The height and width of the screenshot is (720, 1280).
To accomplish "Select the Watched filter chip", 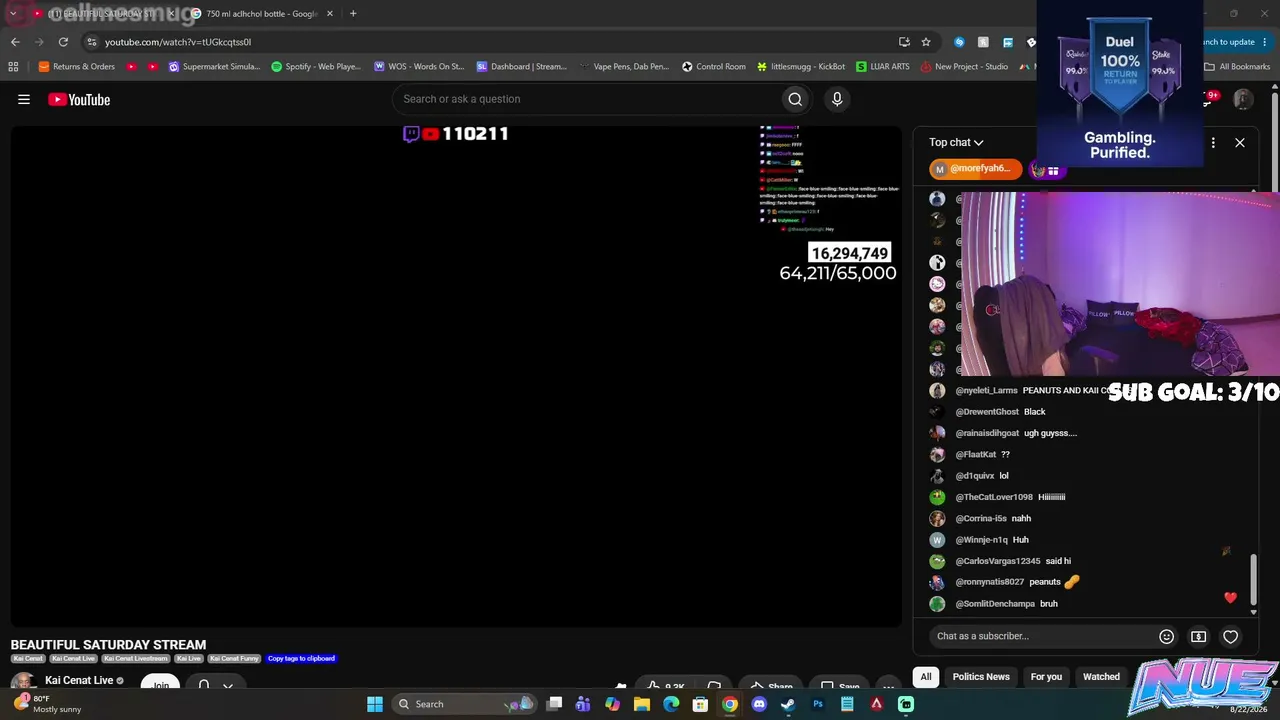I will (x=1101, y=677).
